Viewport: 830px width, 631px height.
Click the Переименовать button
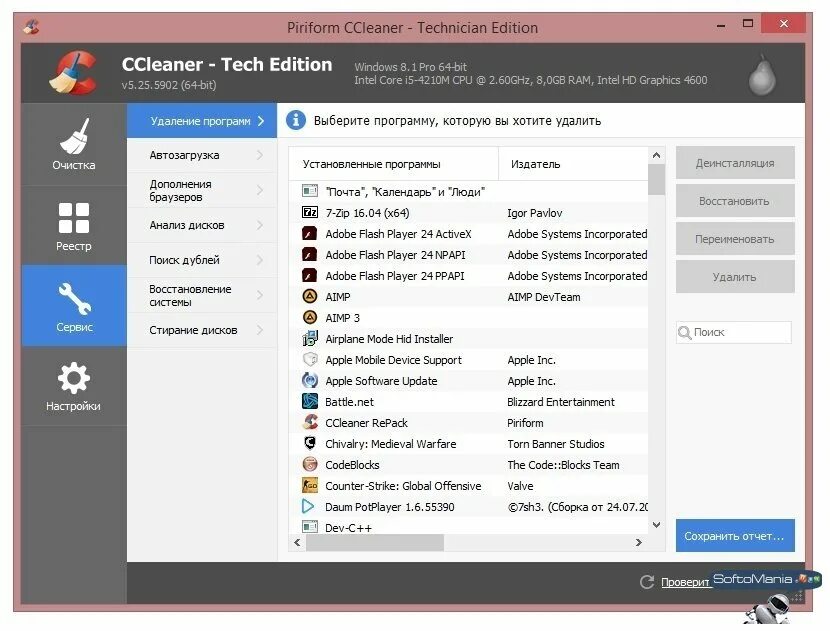tap(735, 239)
